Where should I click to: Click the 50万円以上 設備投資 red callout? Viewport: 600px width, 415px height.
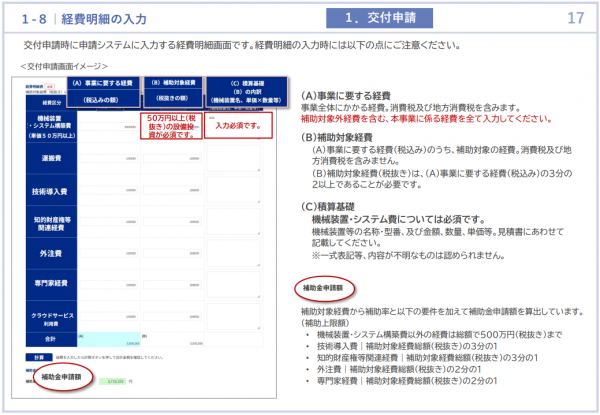169,126
